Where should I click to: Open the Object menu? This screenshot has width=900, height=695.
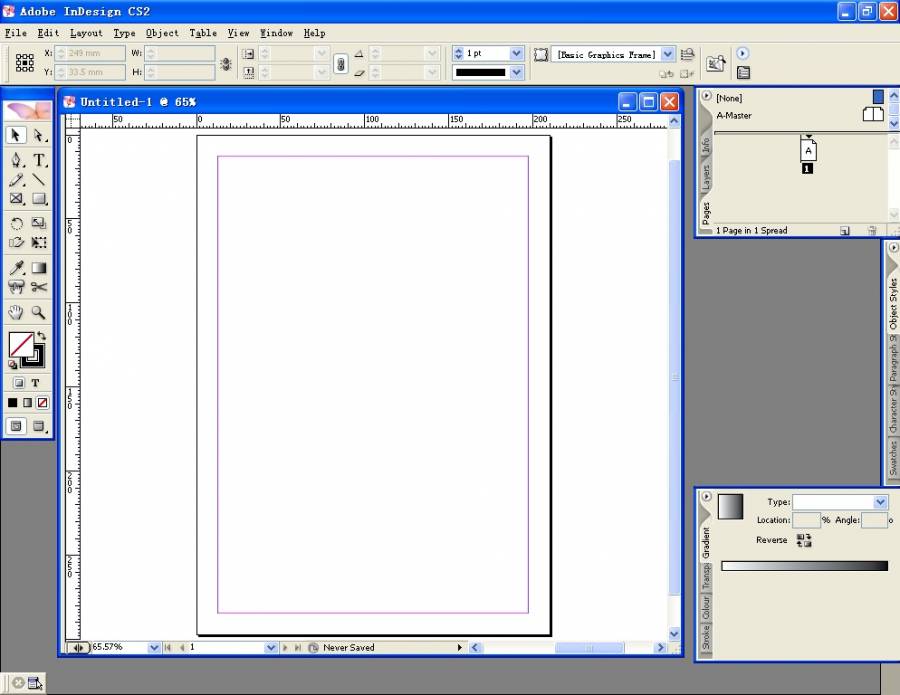[x=162, y=33]
